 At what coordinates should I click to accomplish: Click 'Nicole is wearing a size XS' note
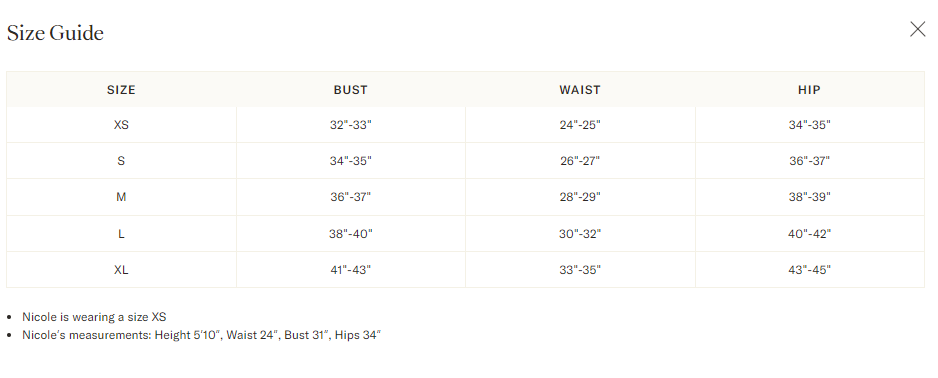94,317
